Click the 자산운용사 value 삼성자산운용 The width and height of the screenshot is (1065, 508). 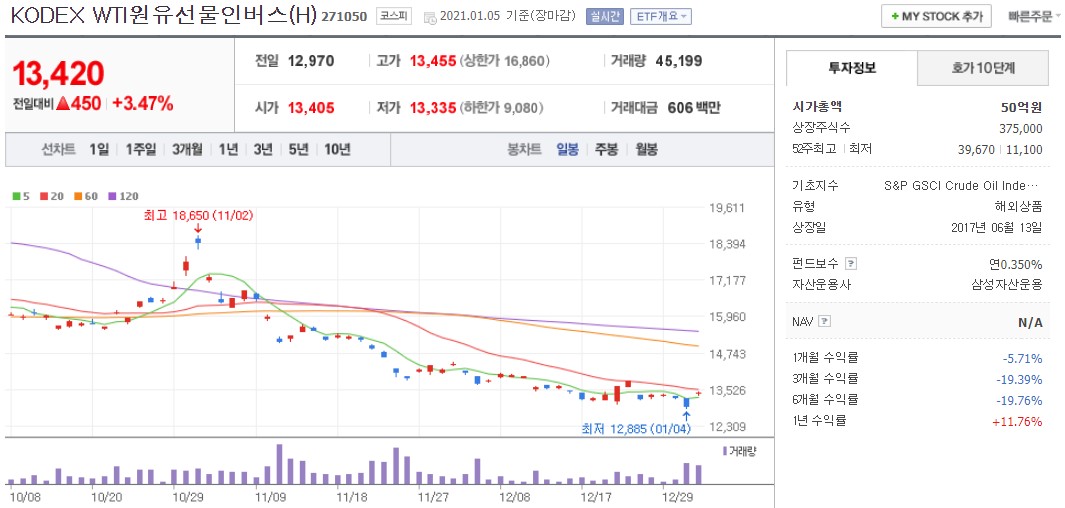coord(1007,285)
